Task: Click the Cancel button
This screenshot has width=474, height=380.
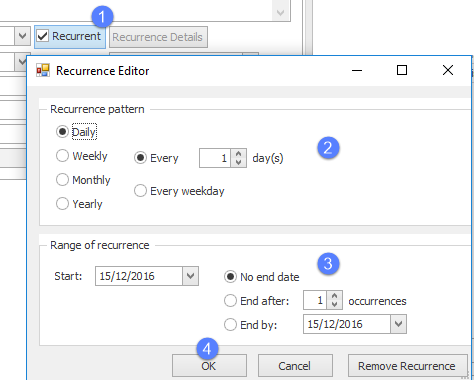Action: [x=295, y=366]
